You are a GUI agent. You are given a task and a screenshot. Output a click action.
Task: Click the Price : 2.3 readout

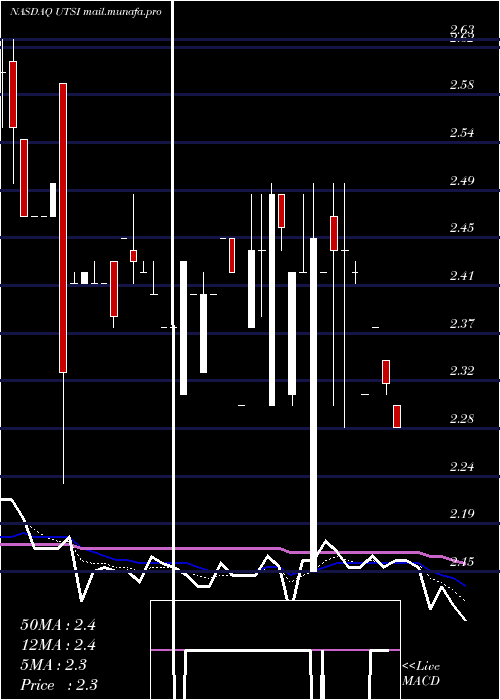[x=59, y=685]
